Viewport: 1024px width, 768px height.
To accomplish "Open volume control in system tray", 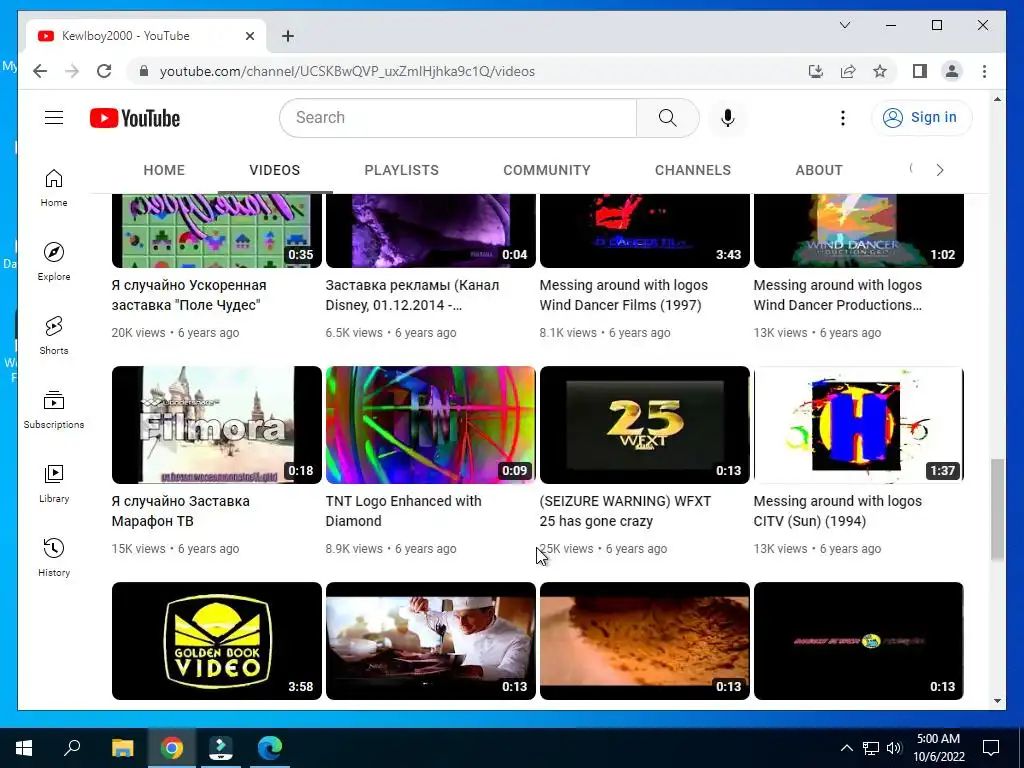I will coord(894,748).
